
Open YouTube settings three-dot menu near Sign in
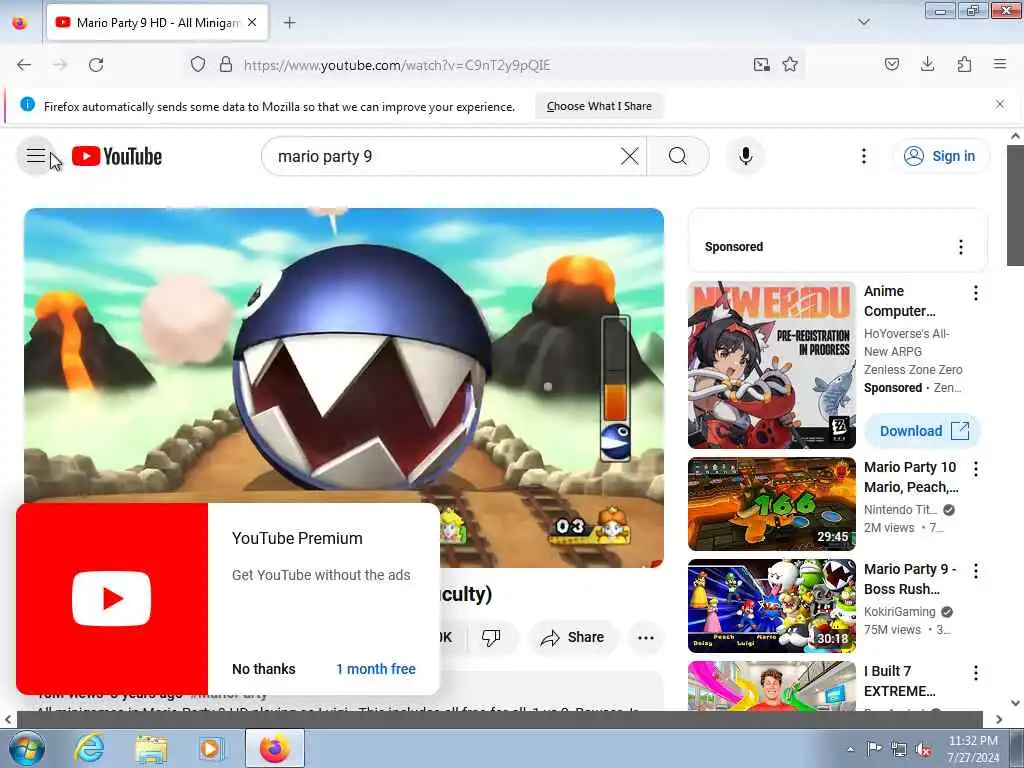click(x=863, y=156)
